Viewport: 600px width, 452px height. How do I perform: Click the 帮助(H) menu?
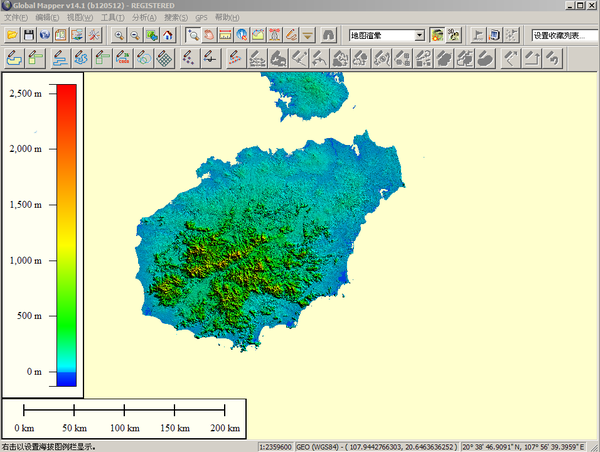coord(227,18)
